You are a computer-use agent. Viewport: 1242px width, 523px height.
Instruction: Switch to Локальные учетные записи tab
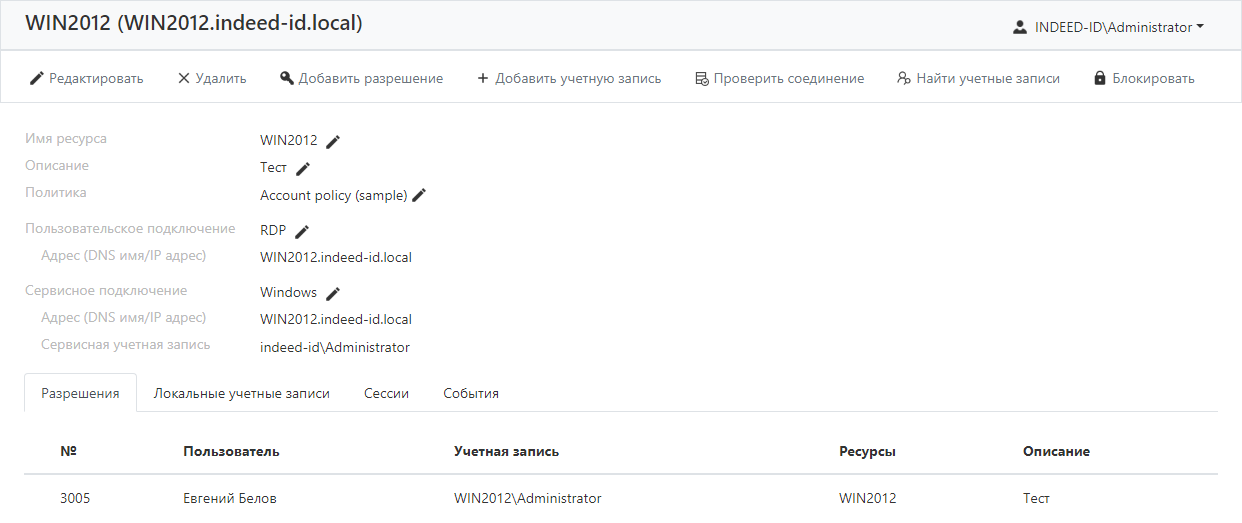coord(241,393)
